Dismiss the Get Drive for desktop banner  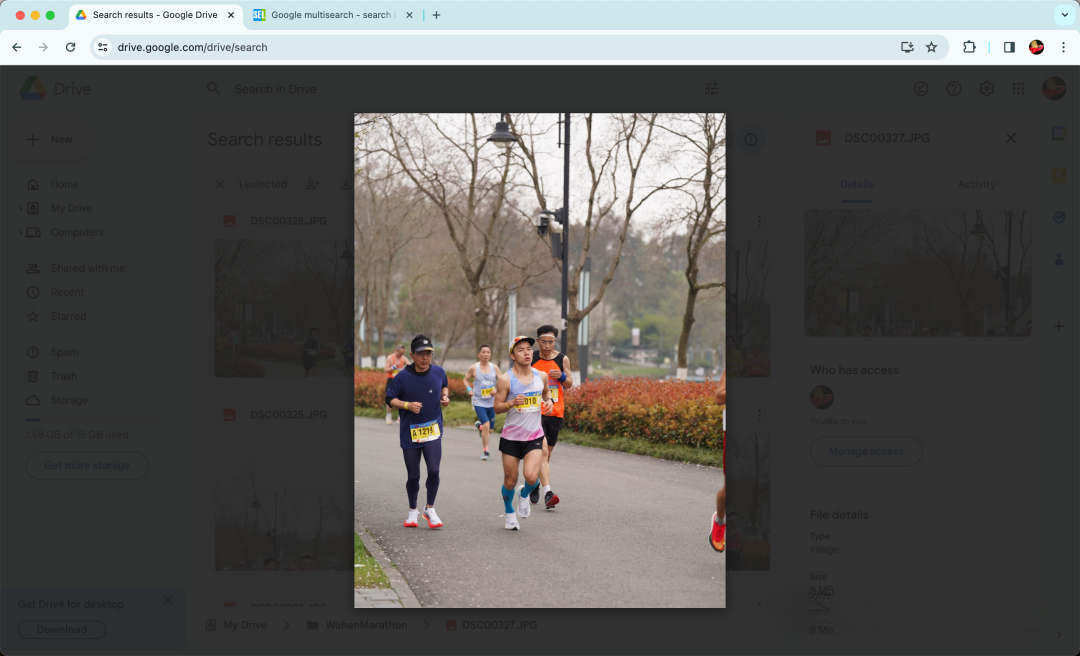[x=168, y=600]
